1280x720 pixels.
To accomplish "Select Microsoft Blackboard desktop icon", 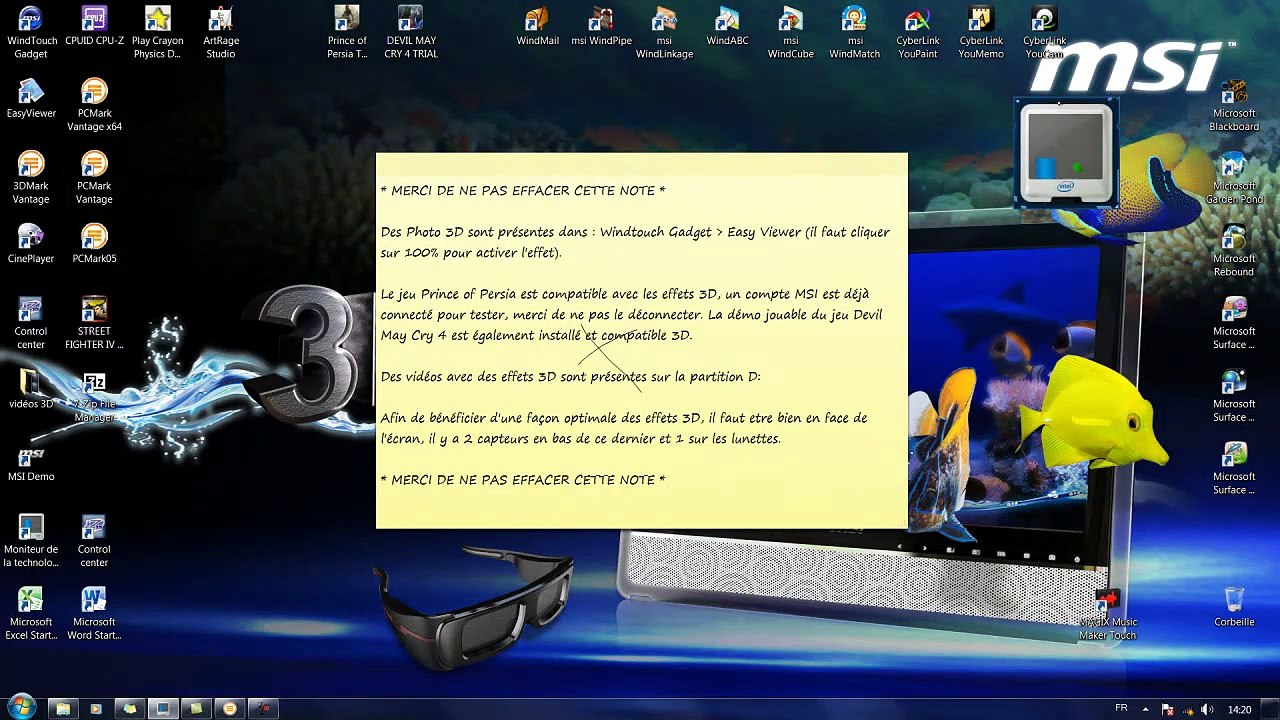I will pos(1234,105).
